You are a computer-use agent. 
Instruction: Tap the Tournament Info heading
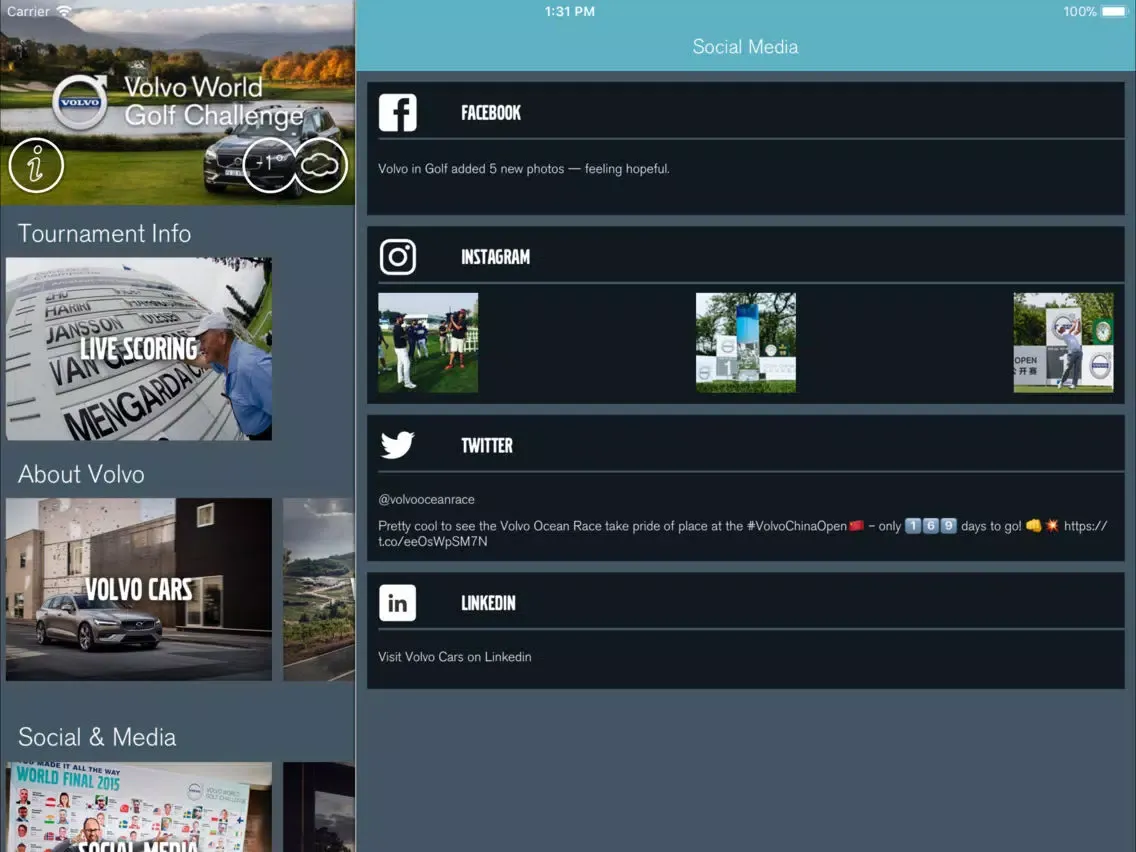(104, 233)
